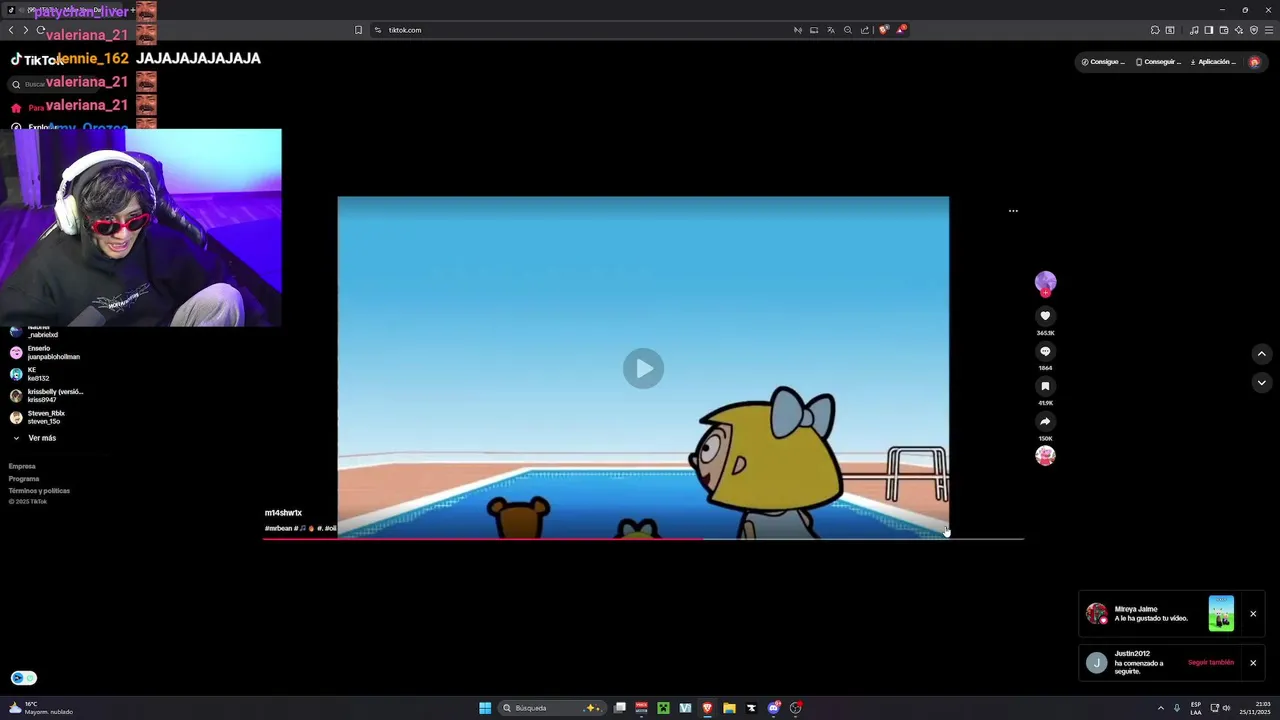The width and height of the screenshot is (1280, 720).
Task: Open the creator's profile avatar beside the video
Action: tap(1045, 282)
